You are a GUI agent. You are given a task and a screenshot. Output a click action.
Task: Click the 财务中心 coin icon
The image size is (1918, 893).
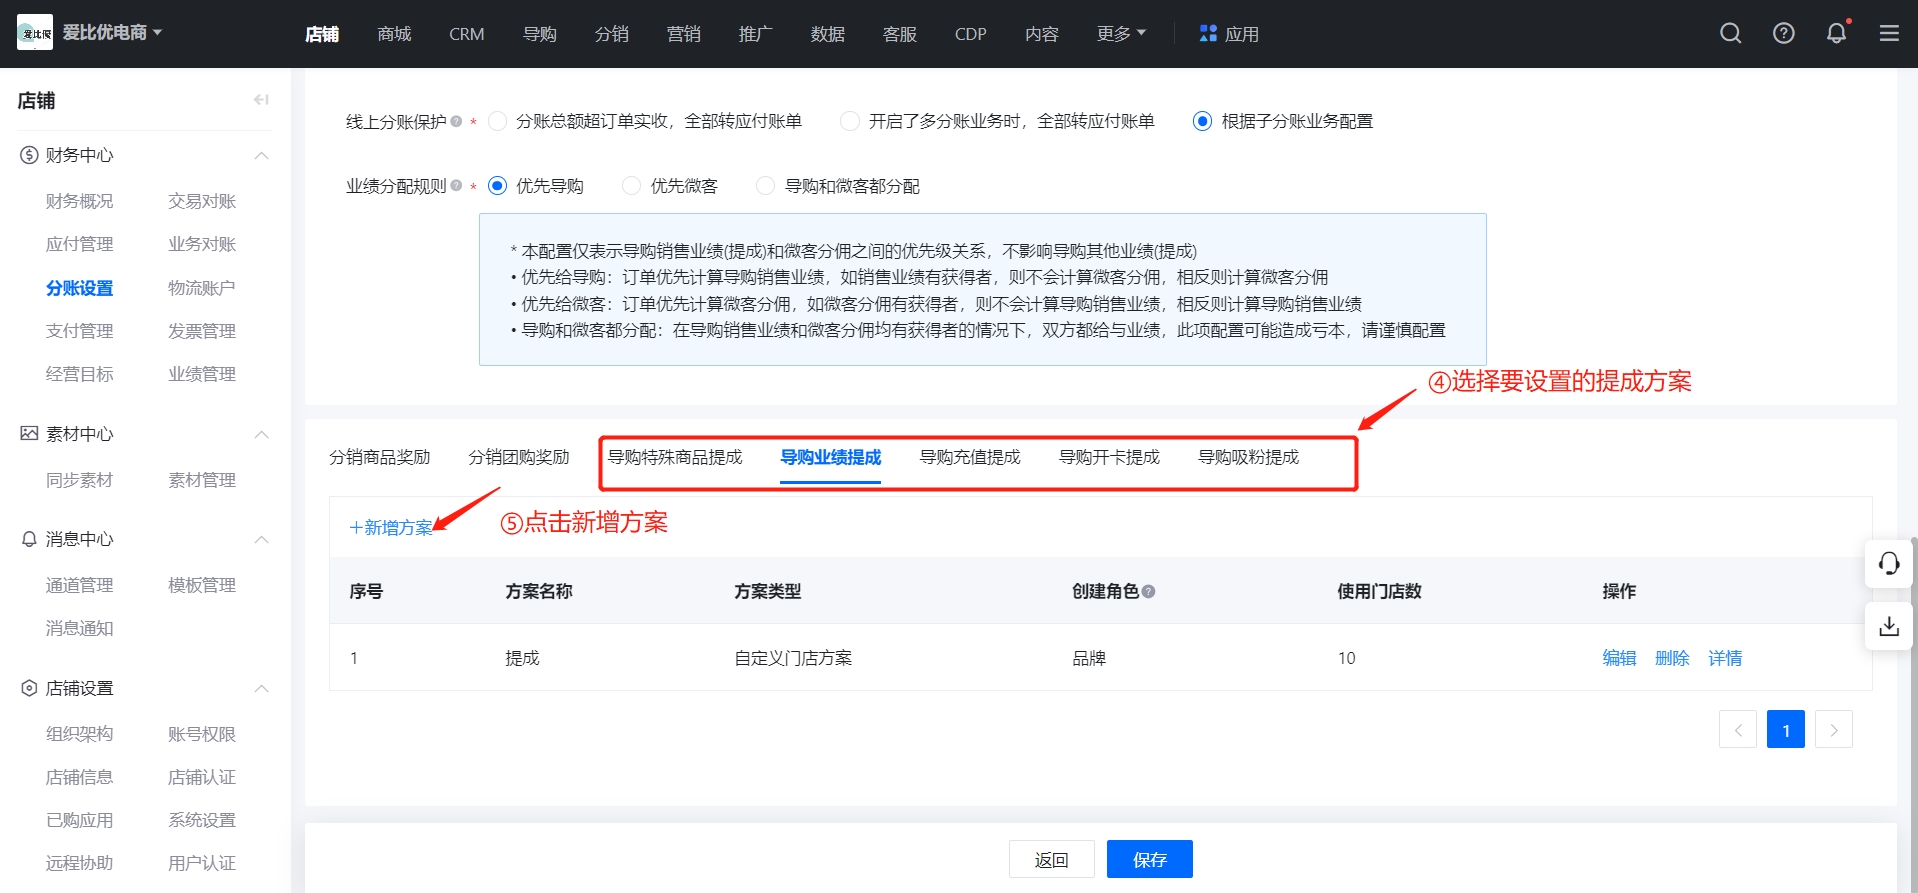coord(29,155)
